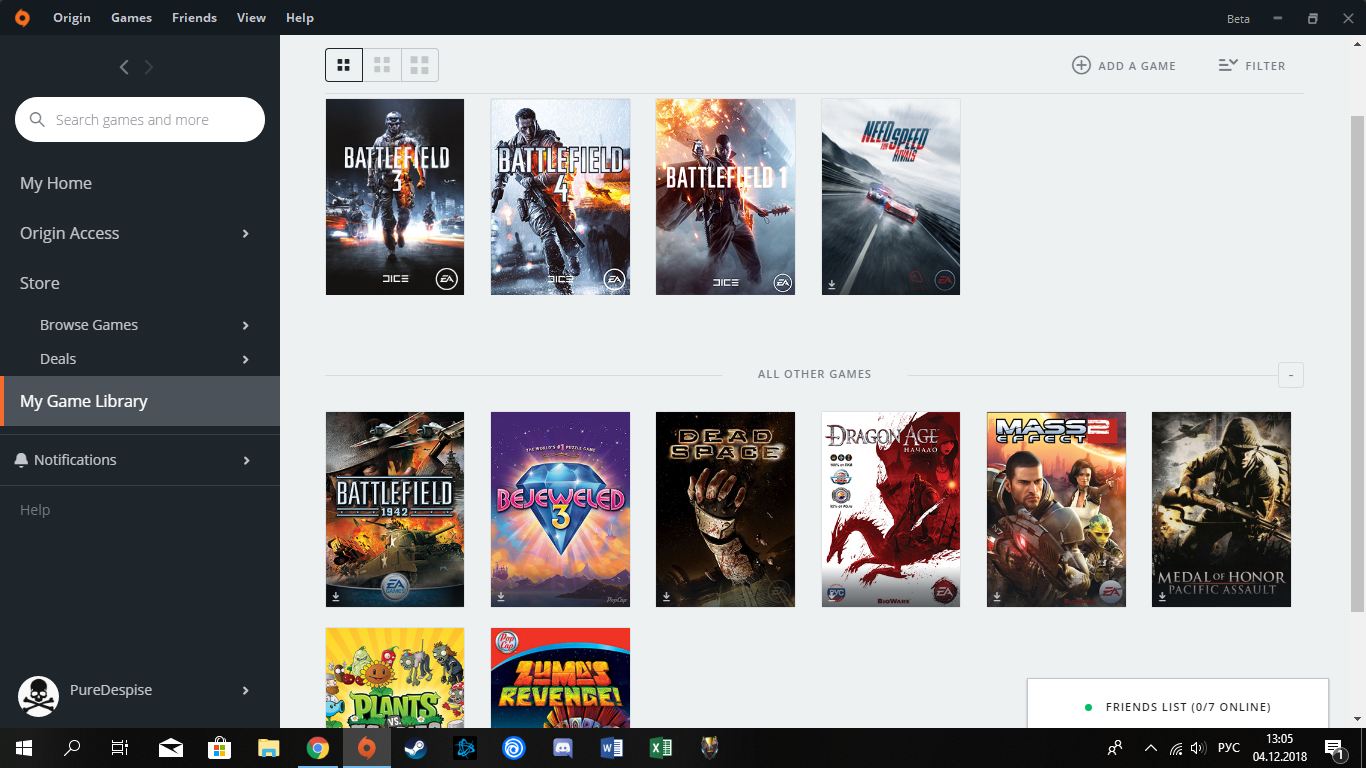Screen dimensions: 1366x768
Task: Click the PureDespise skull avatar
Action: (x=38, y=696)
